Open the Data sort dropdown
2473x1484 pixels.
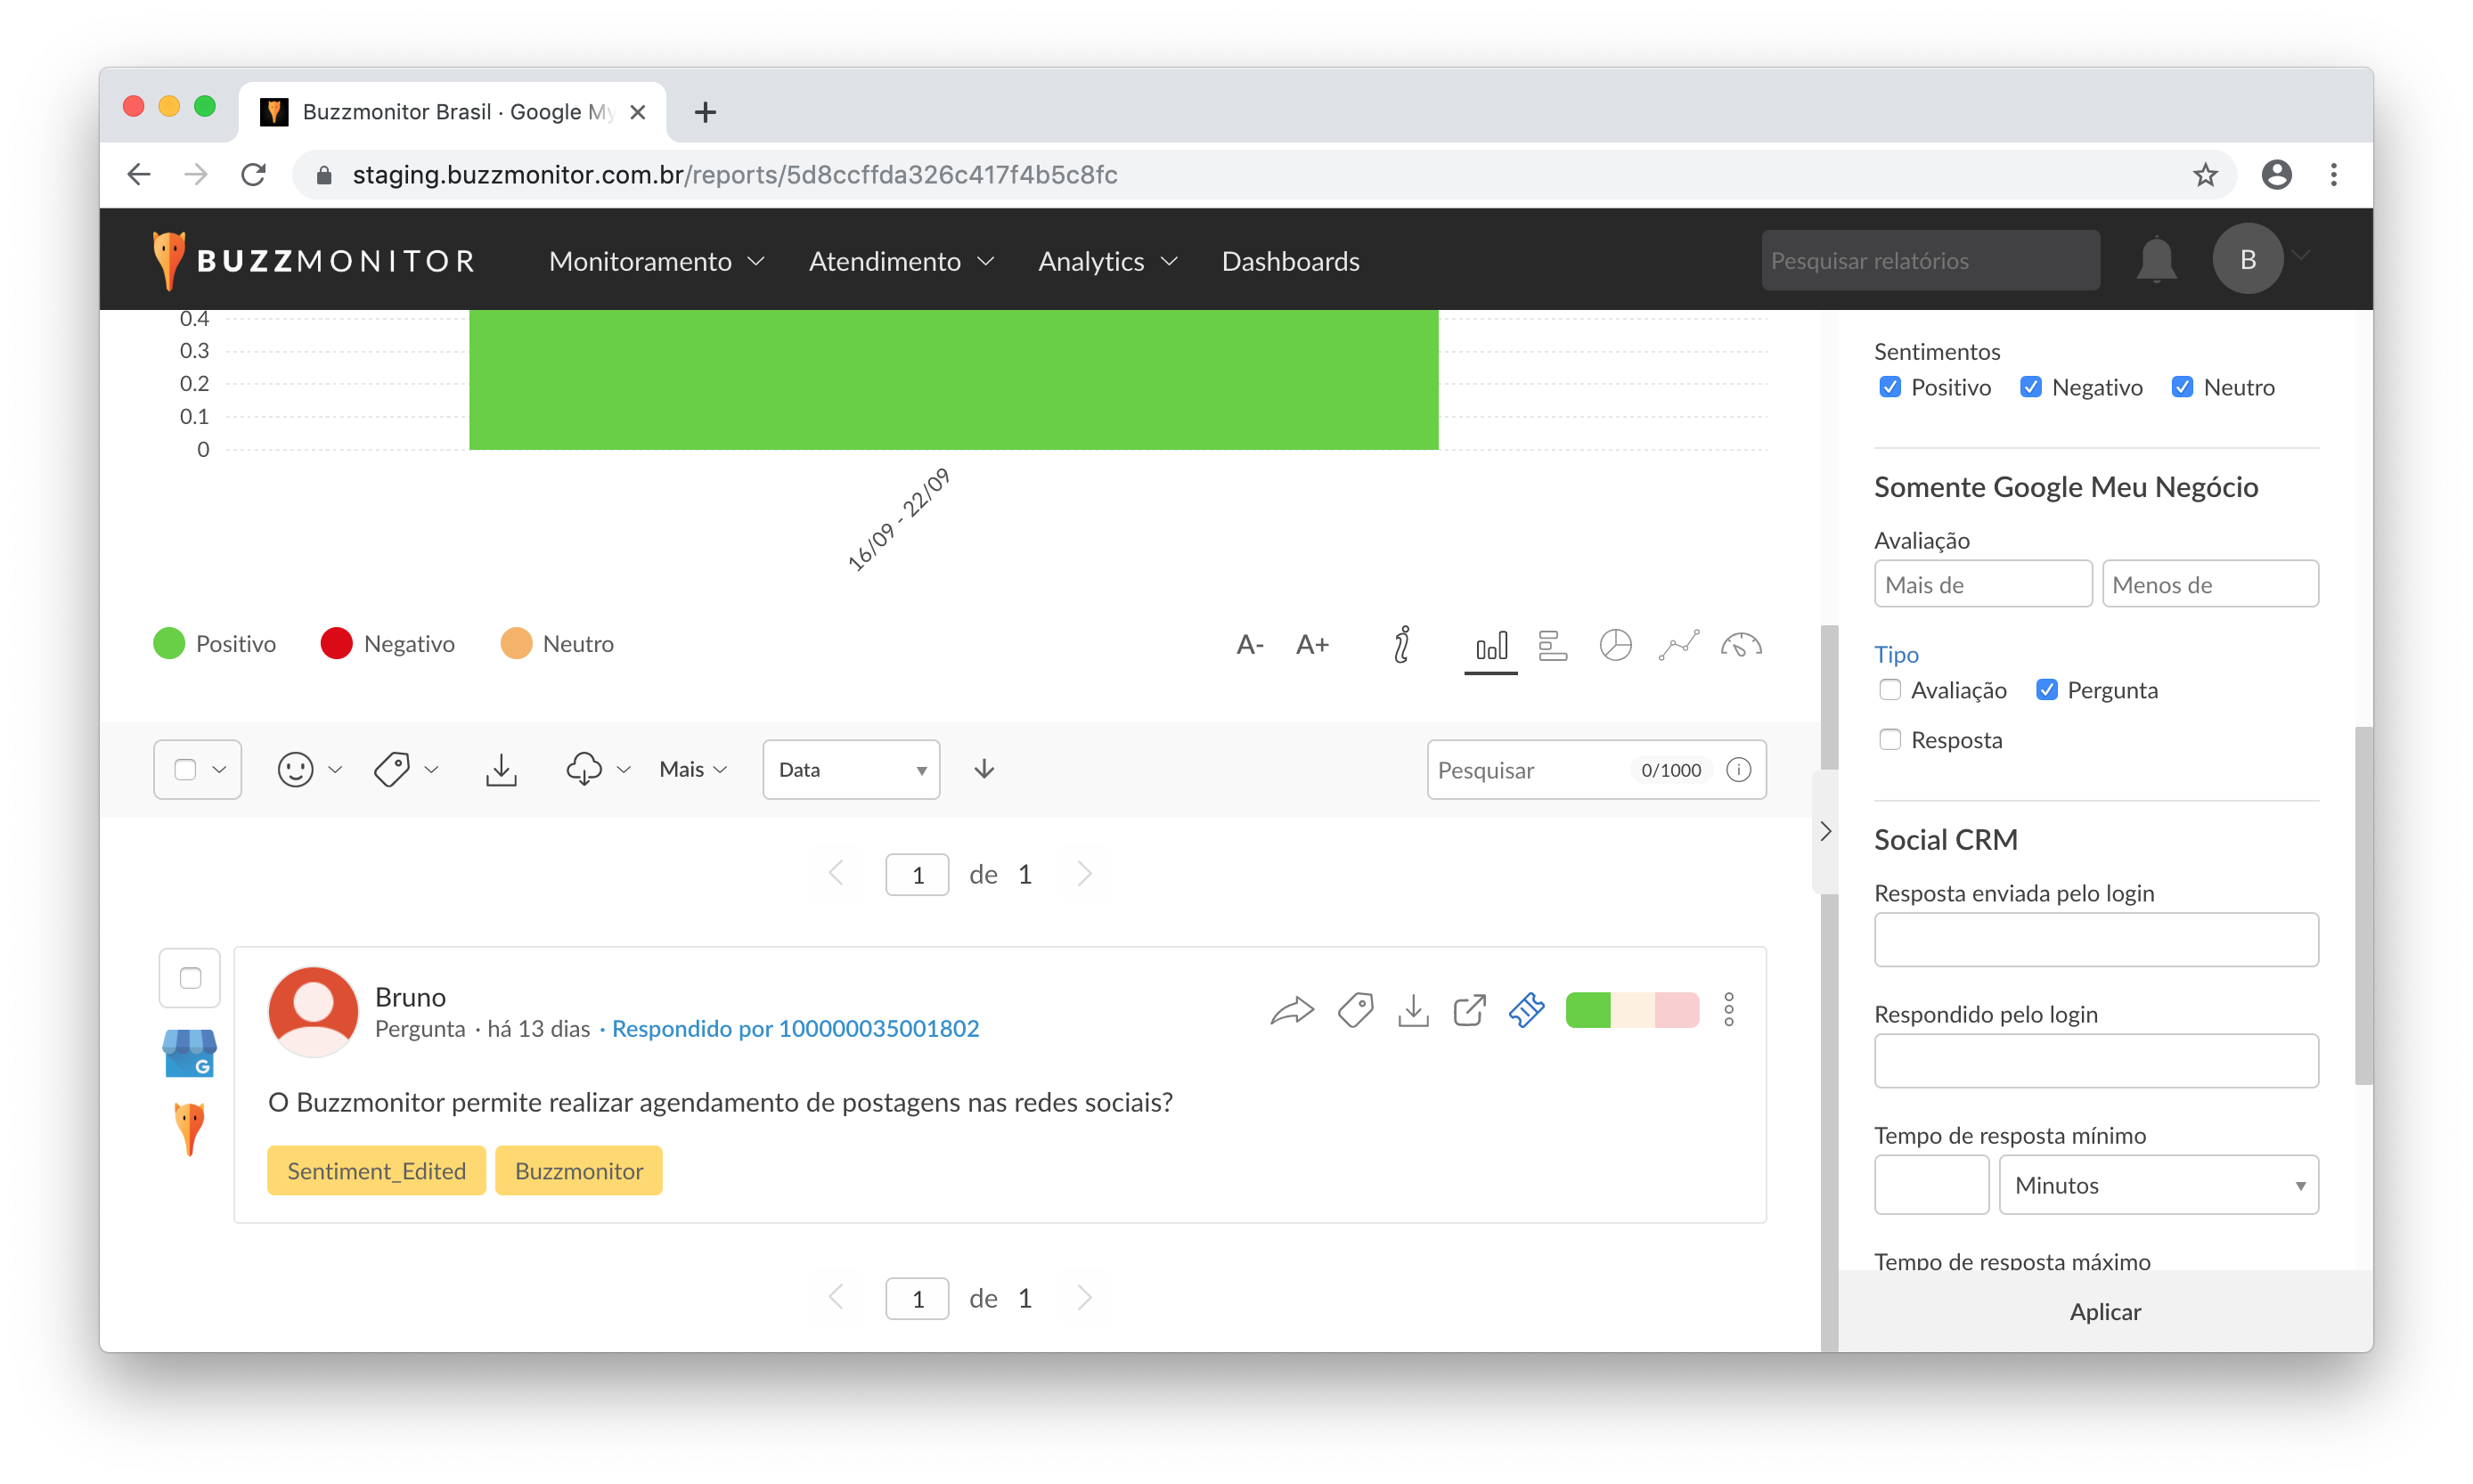tap(851, 769)
